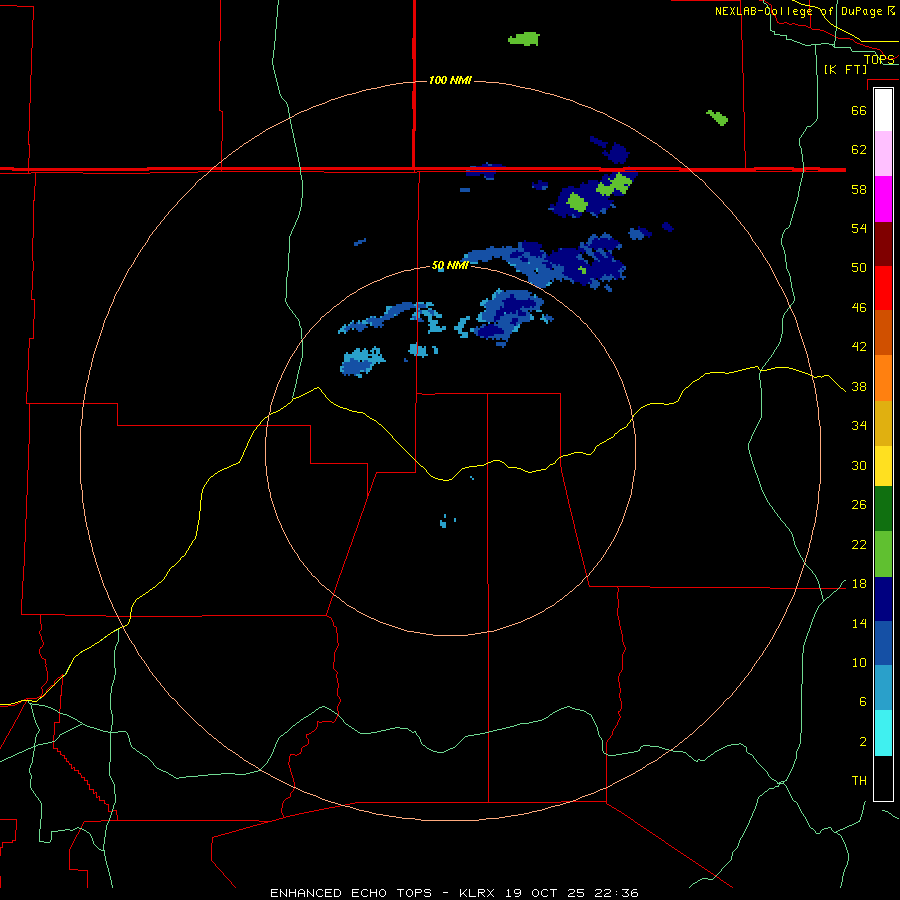Select the 2 legend value
Viewport: 900px width, 900px height.
(863, 742)
